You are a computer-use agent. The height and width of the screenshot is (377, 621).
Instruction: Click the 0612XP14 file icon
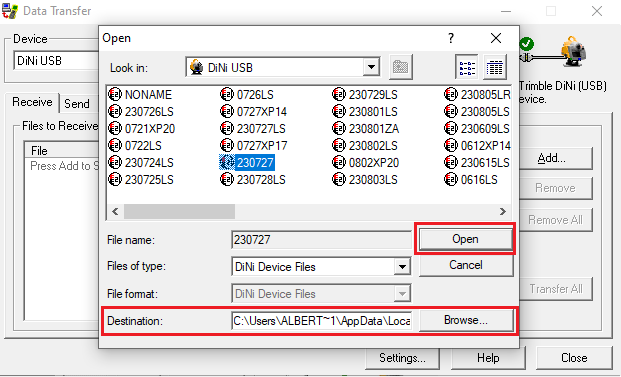[451, 146]
